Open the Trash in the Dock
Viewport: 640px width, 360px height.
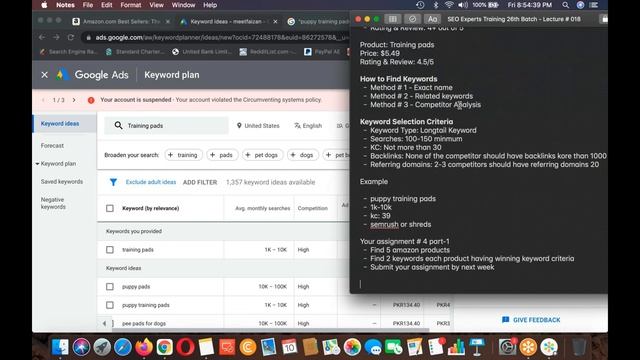[x=579, y=347]
